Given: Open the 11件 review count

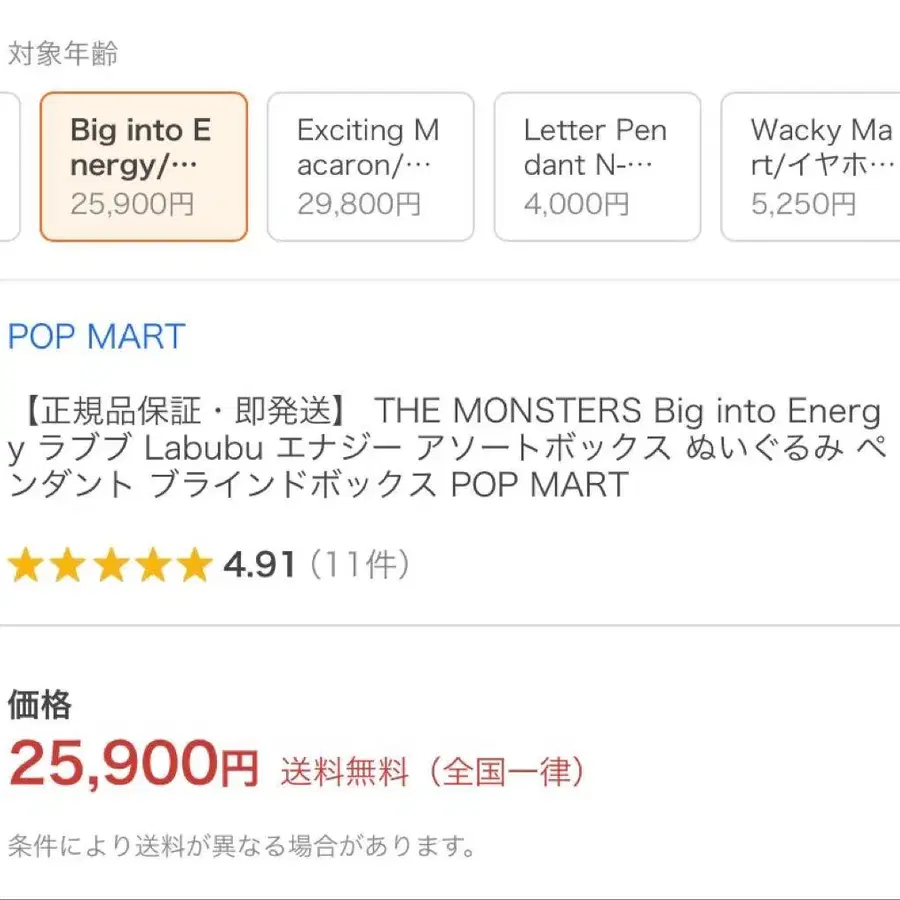Looking at the screenshot, I should (360, 566).
